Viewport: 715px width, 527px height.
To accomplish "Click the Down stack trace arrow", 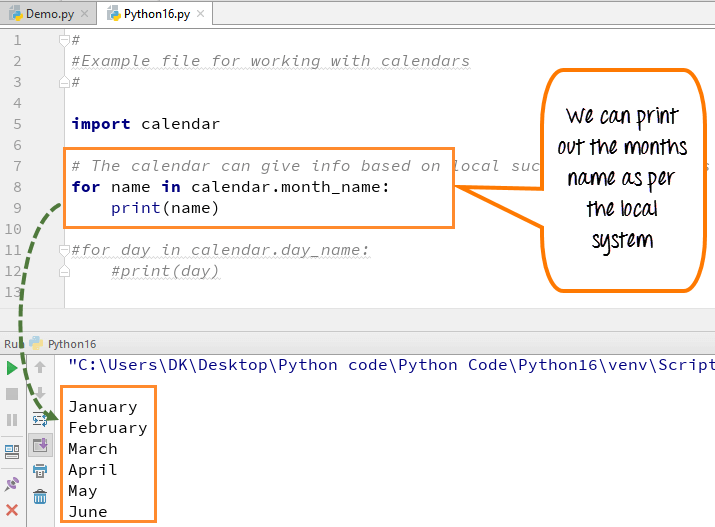I will [40, 393].
